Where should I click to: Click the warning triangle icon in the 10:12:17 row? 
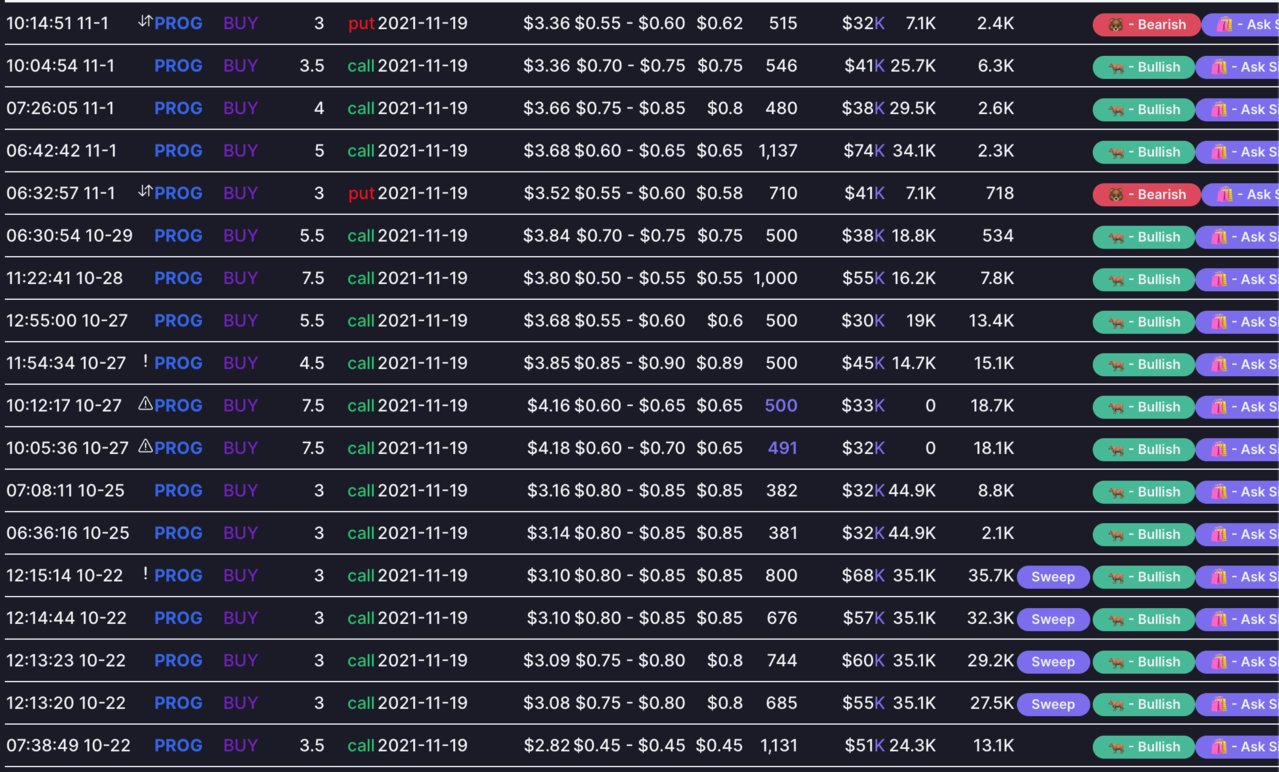point(145,403)
